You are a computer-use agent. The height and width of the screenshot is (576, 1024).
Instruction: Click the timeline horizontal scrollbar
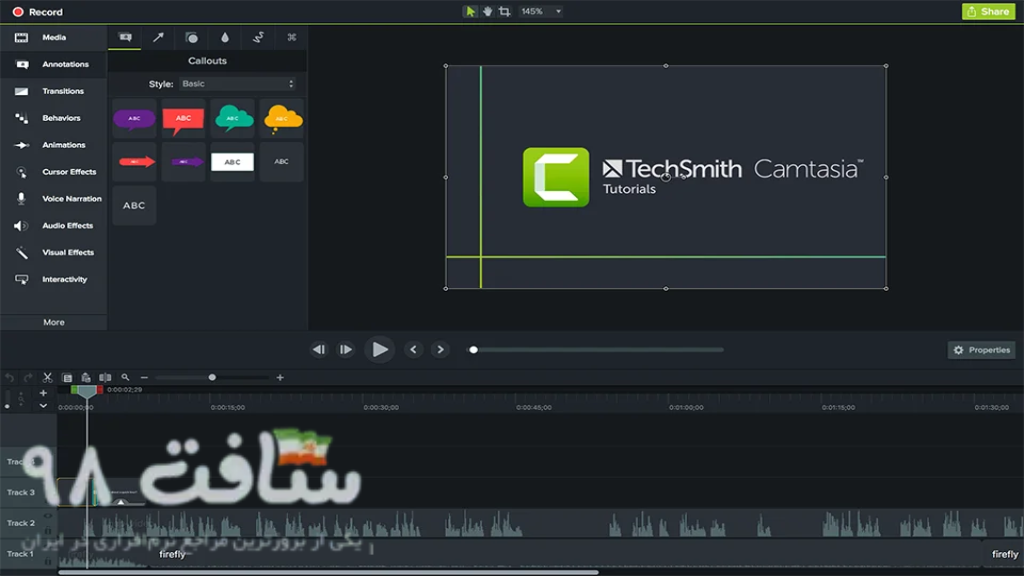pos(328,572)
